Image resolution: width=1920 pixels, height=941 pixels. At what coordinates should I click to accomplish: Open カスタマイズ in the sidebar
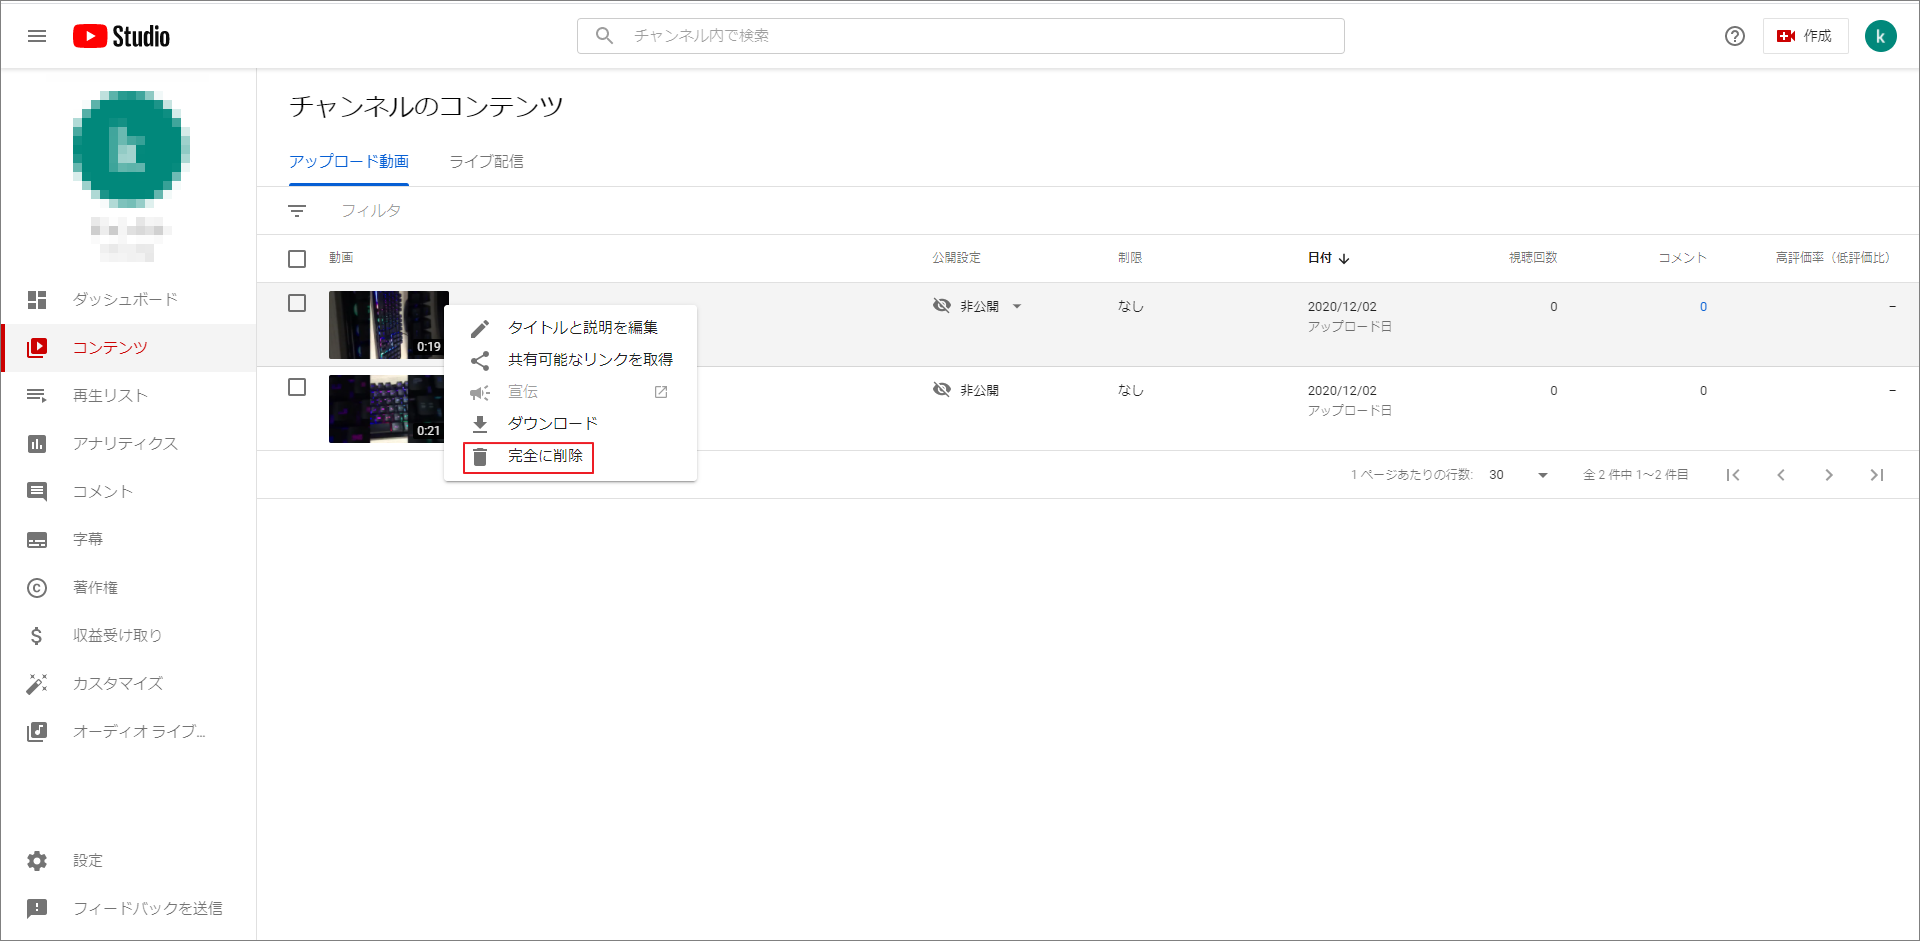point(128,683)
